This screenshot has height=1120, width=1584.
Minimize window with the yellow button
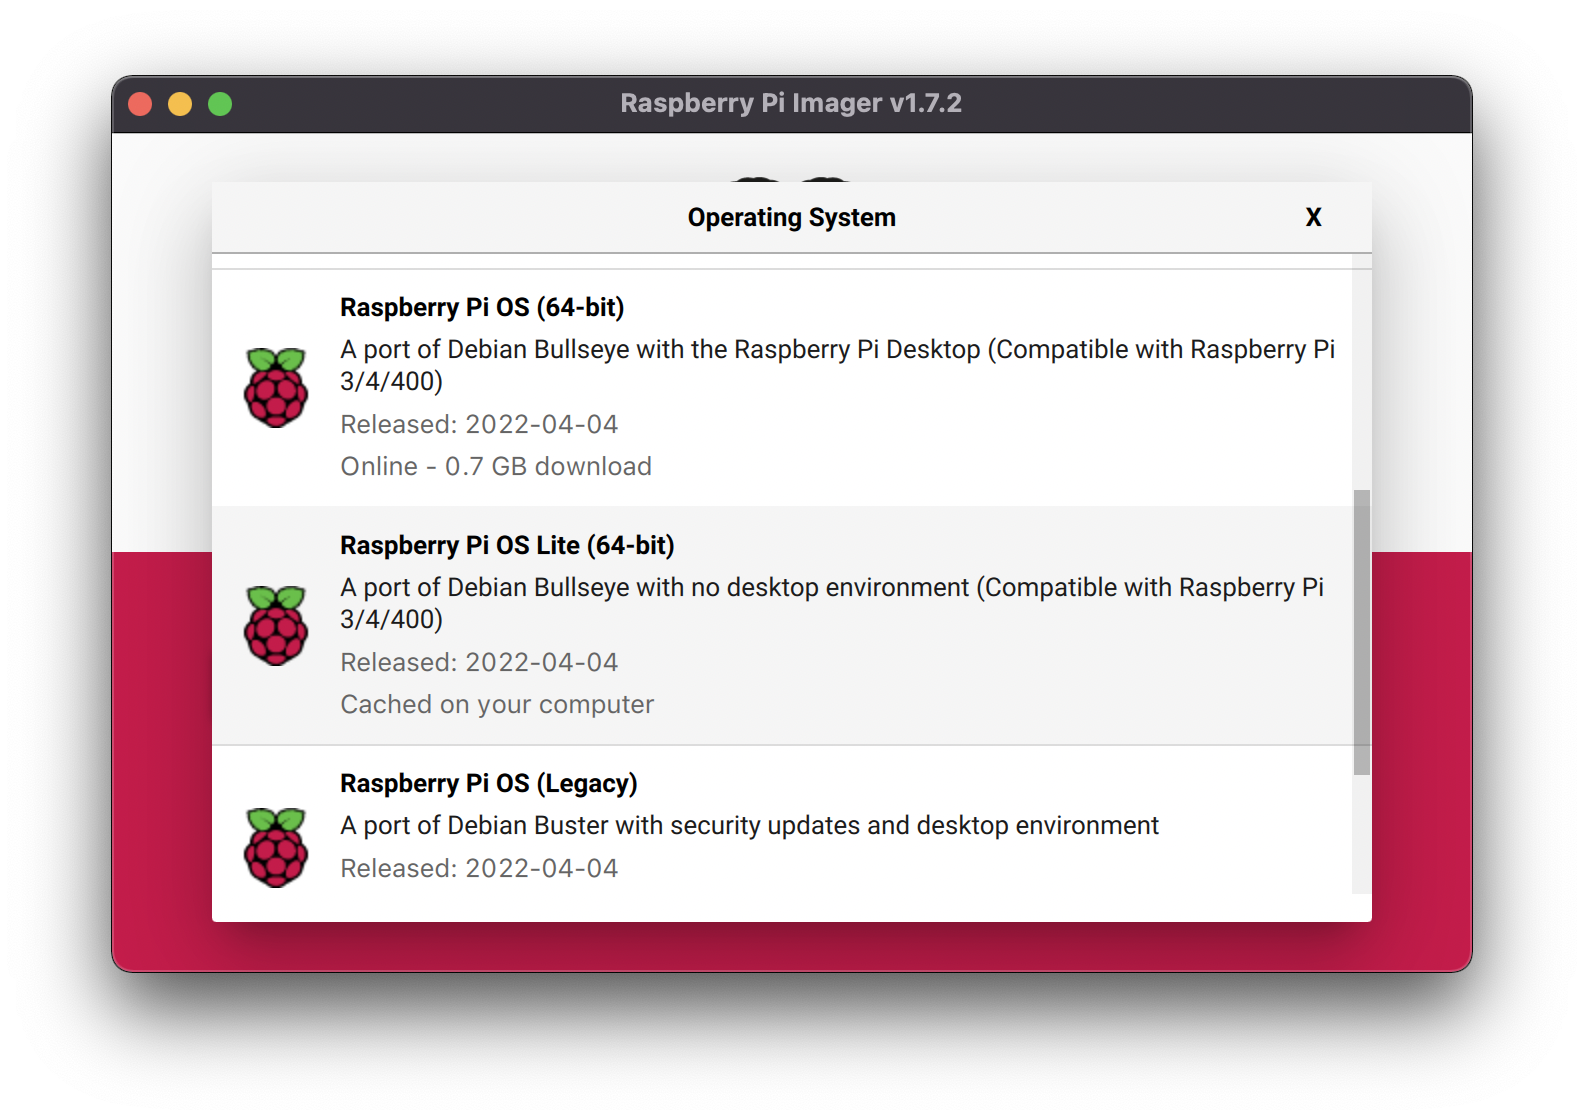[180, 104]
